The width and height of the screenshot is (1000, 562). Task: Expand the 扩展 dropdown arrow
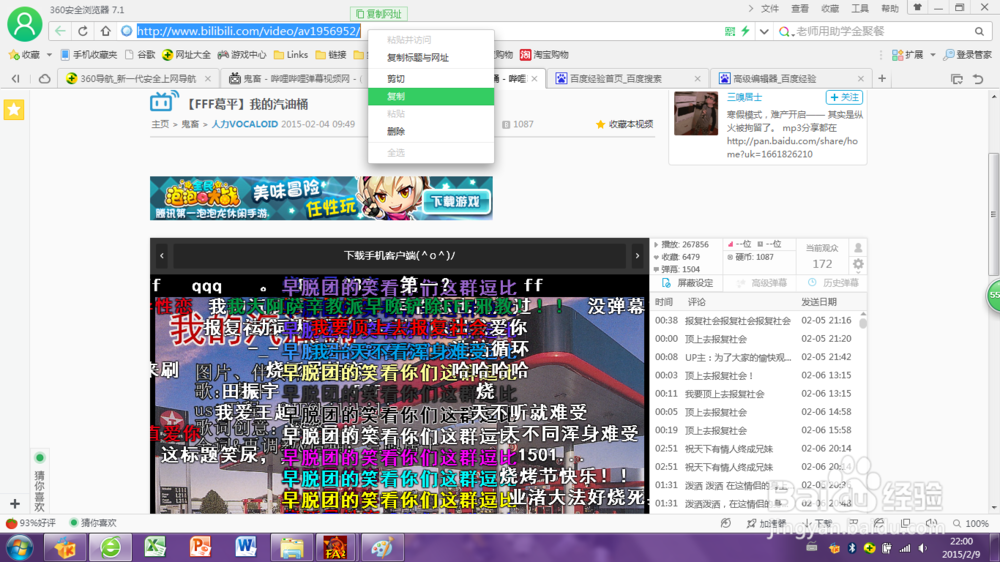pos(932,55)
